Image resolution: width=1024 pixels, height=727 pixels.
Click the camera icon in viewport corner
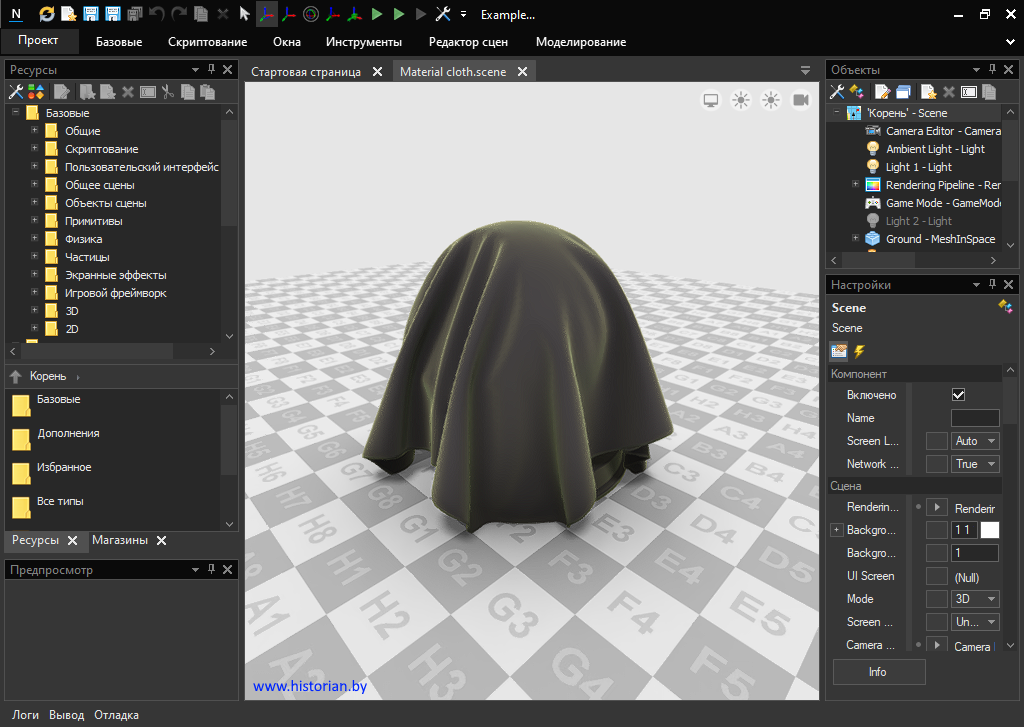(x=800, y=100)
